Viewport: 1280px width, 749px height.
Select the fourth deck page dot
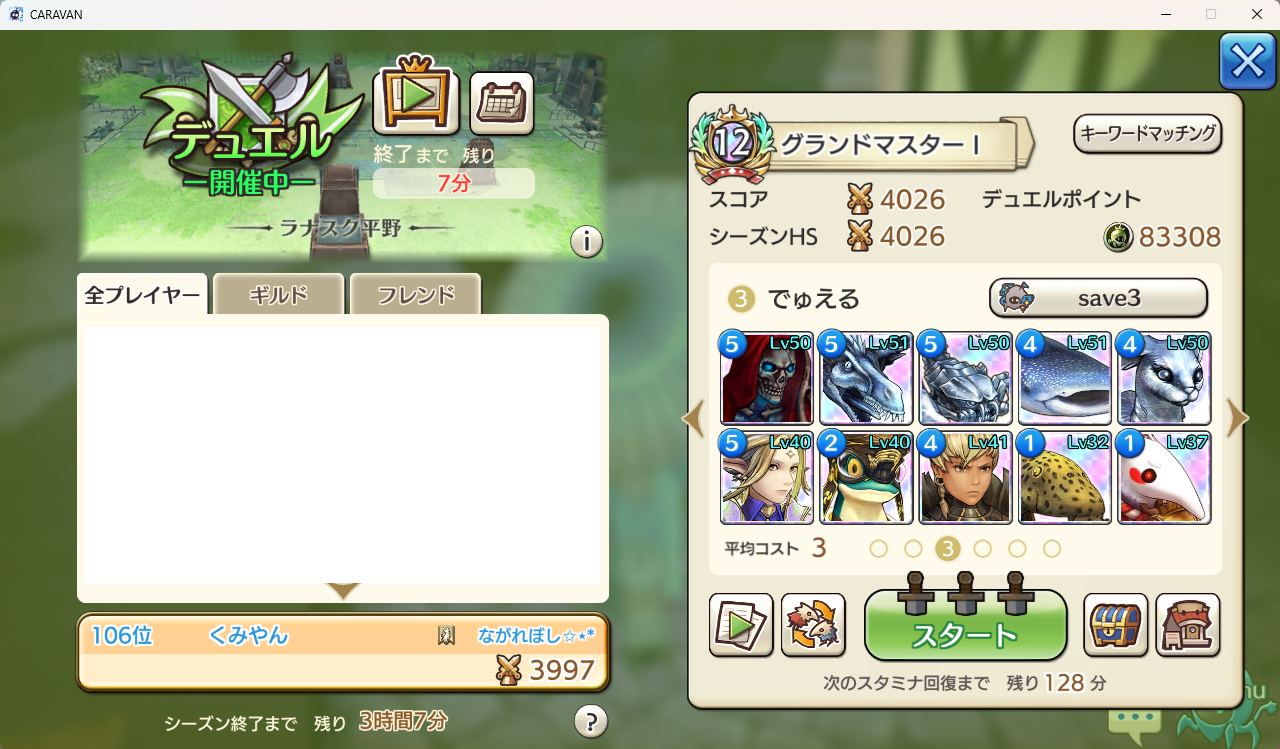[x=983, y=548]
